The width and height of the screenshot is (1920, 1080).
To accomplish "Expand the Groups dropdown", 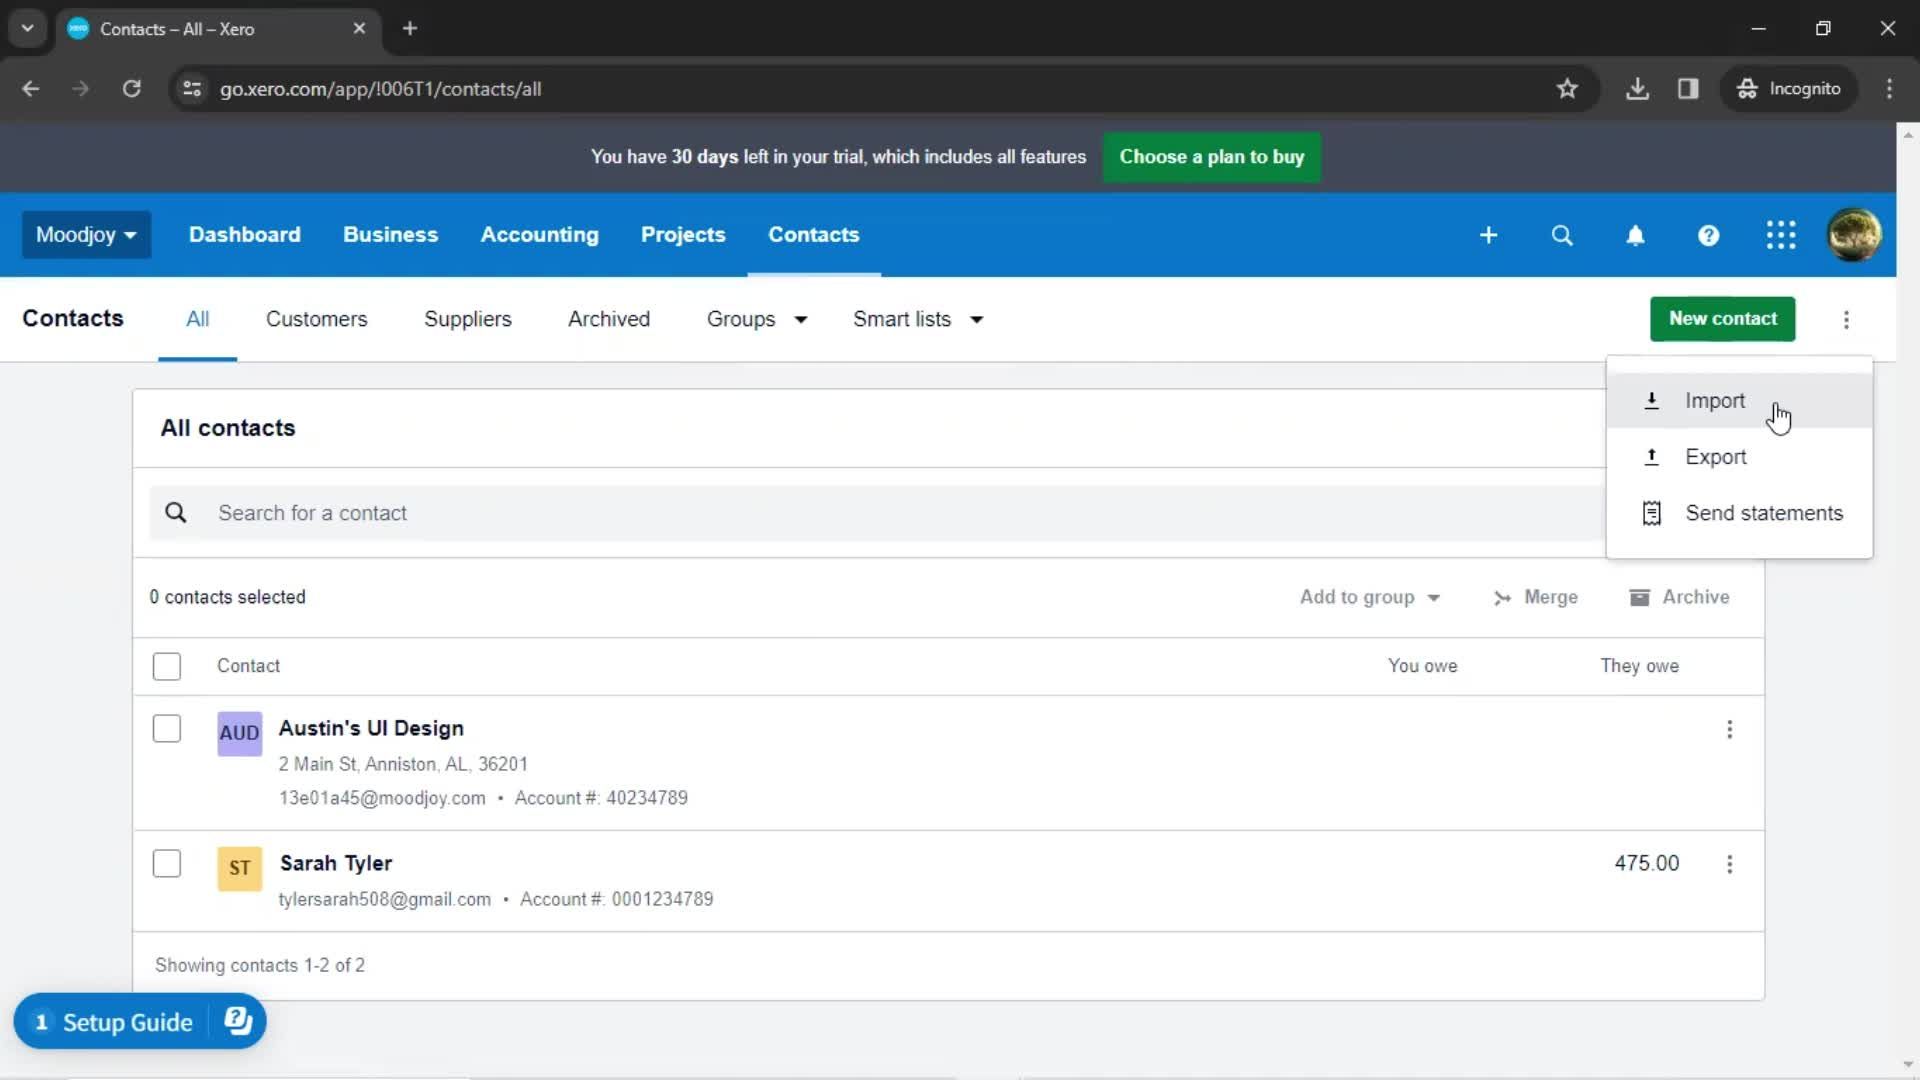I will (x=757, y=320).
